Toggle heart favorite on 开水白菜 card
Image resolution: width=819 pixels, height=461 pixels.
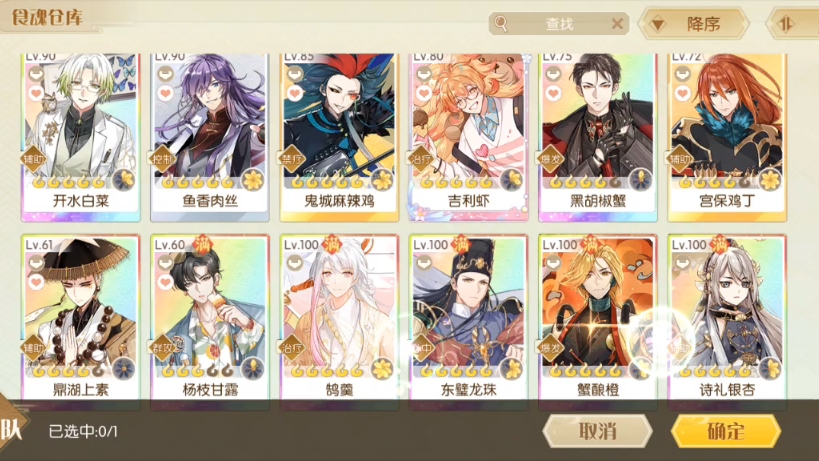pos(36,93)
